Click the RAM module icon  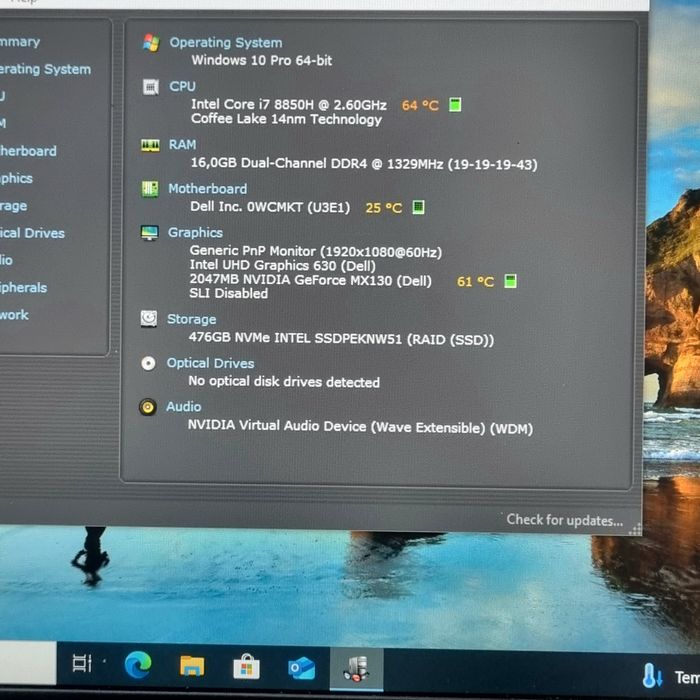pos(150,146)
